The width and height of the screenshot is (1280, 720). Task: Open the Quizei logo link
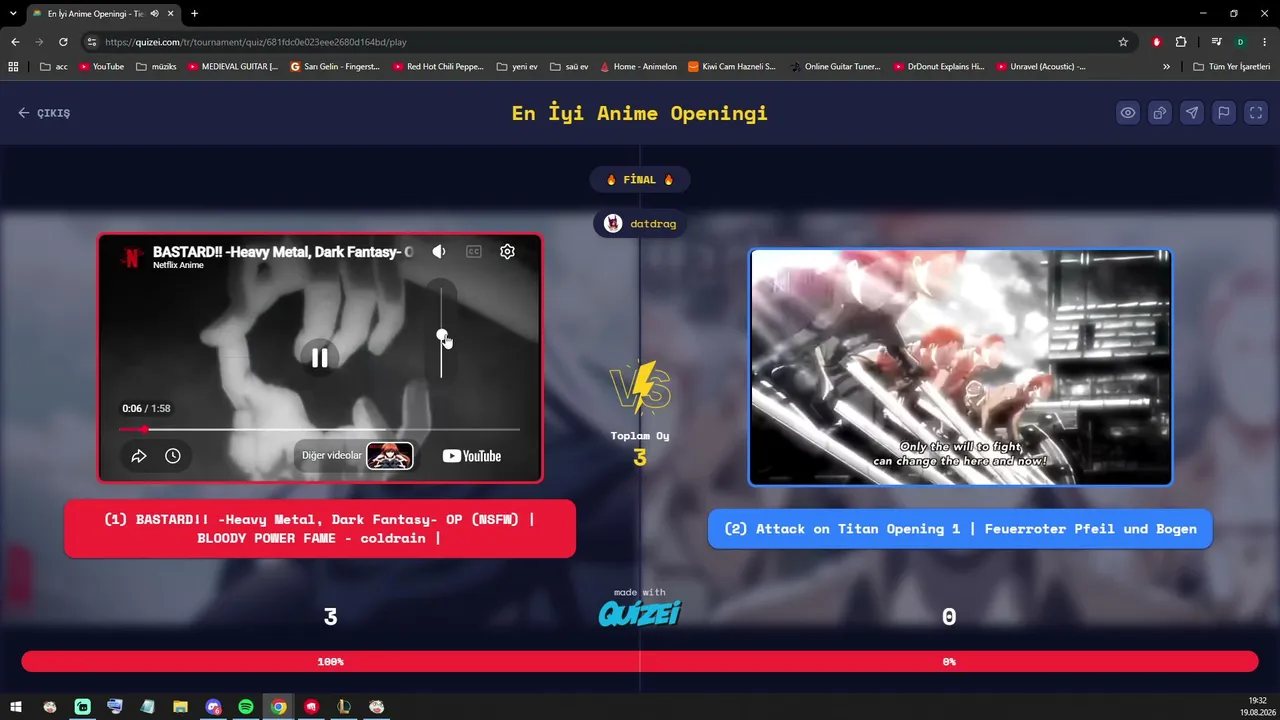tap(640, 612)
